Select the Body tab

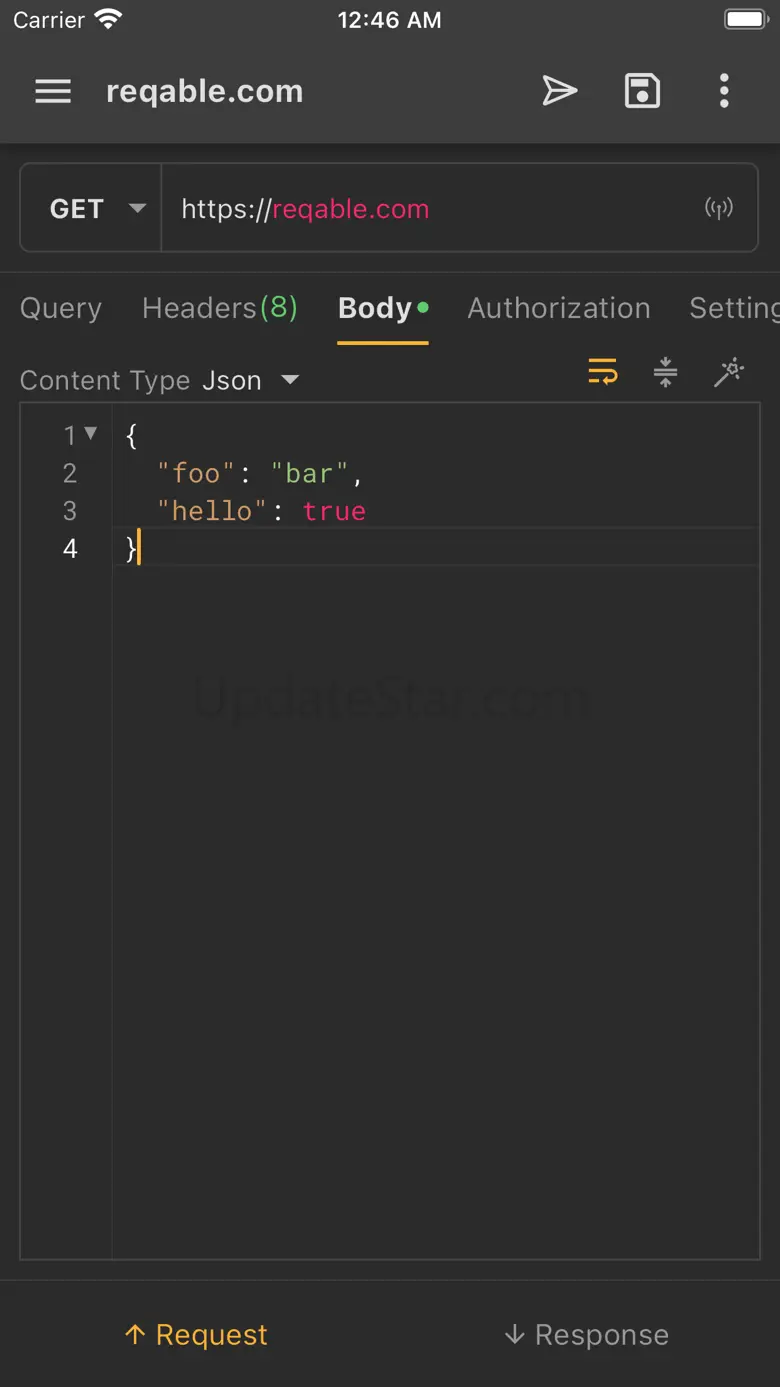[x=383, y=308]
